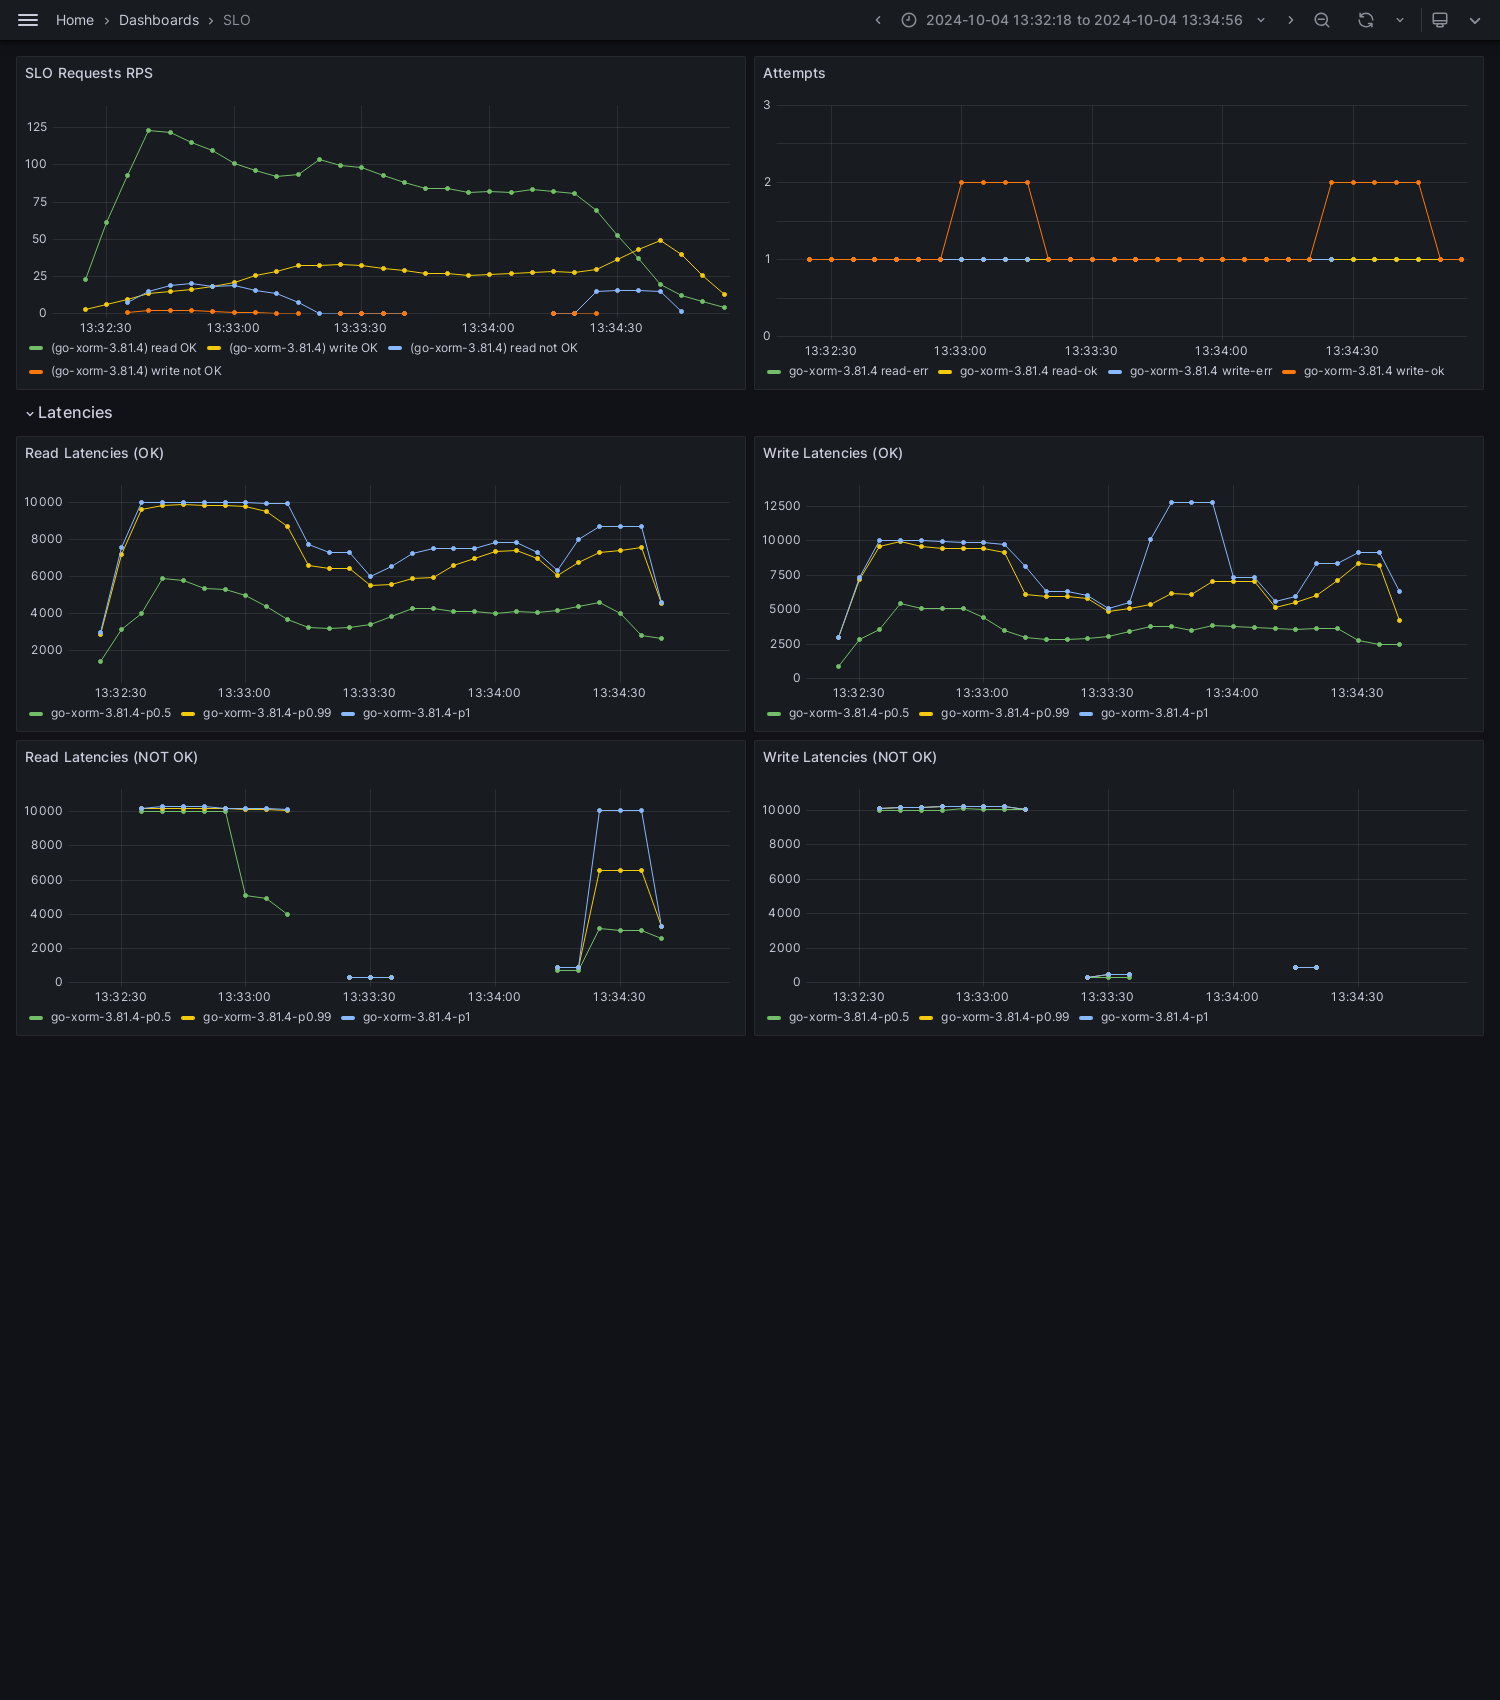Toggle read-err series in Attempts legend
Image resolution: width=1500 pixels, height=1700 pixels.
tap(858, 371)
